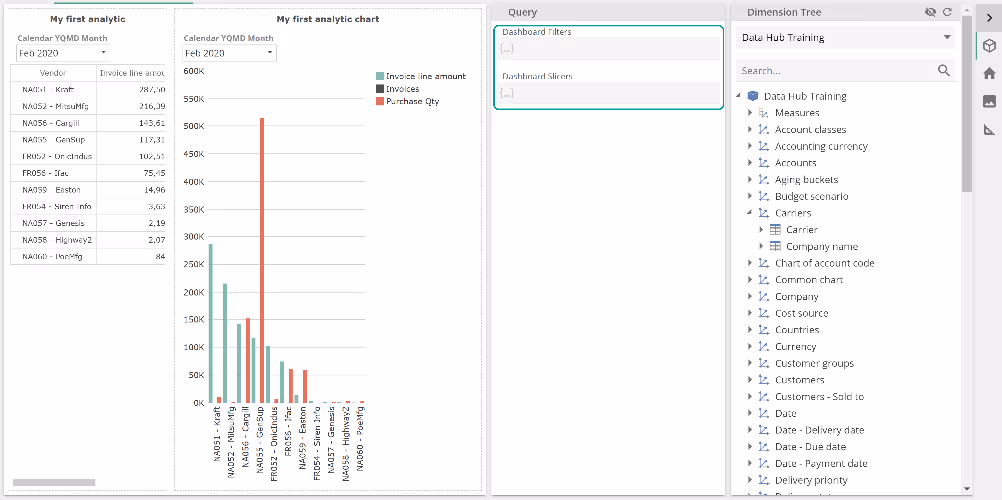Image resolution: width=1002 pixels, height=500 pixels.
Task: Toggle Invoice line amount legend series
Action: coord(380,76)
